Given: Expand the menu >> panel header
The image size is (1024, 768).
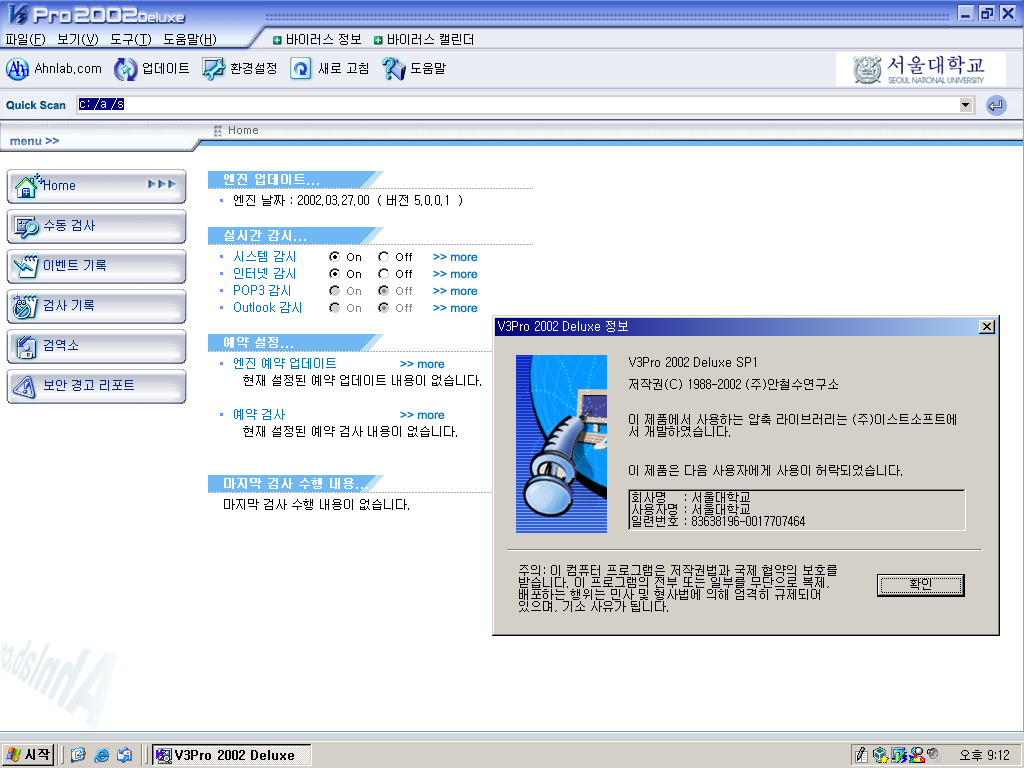Looking at the screenshot, I should (35, 141).
